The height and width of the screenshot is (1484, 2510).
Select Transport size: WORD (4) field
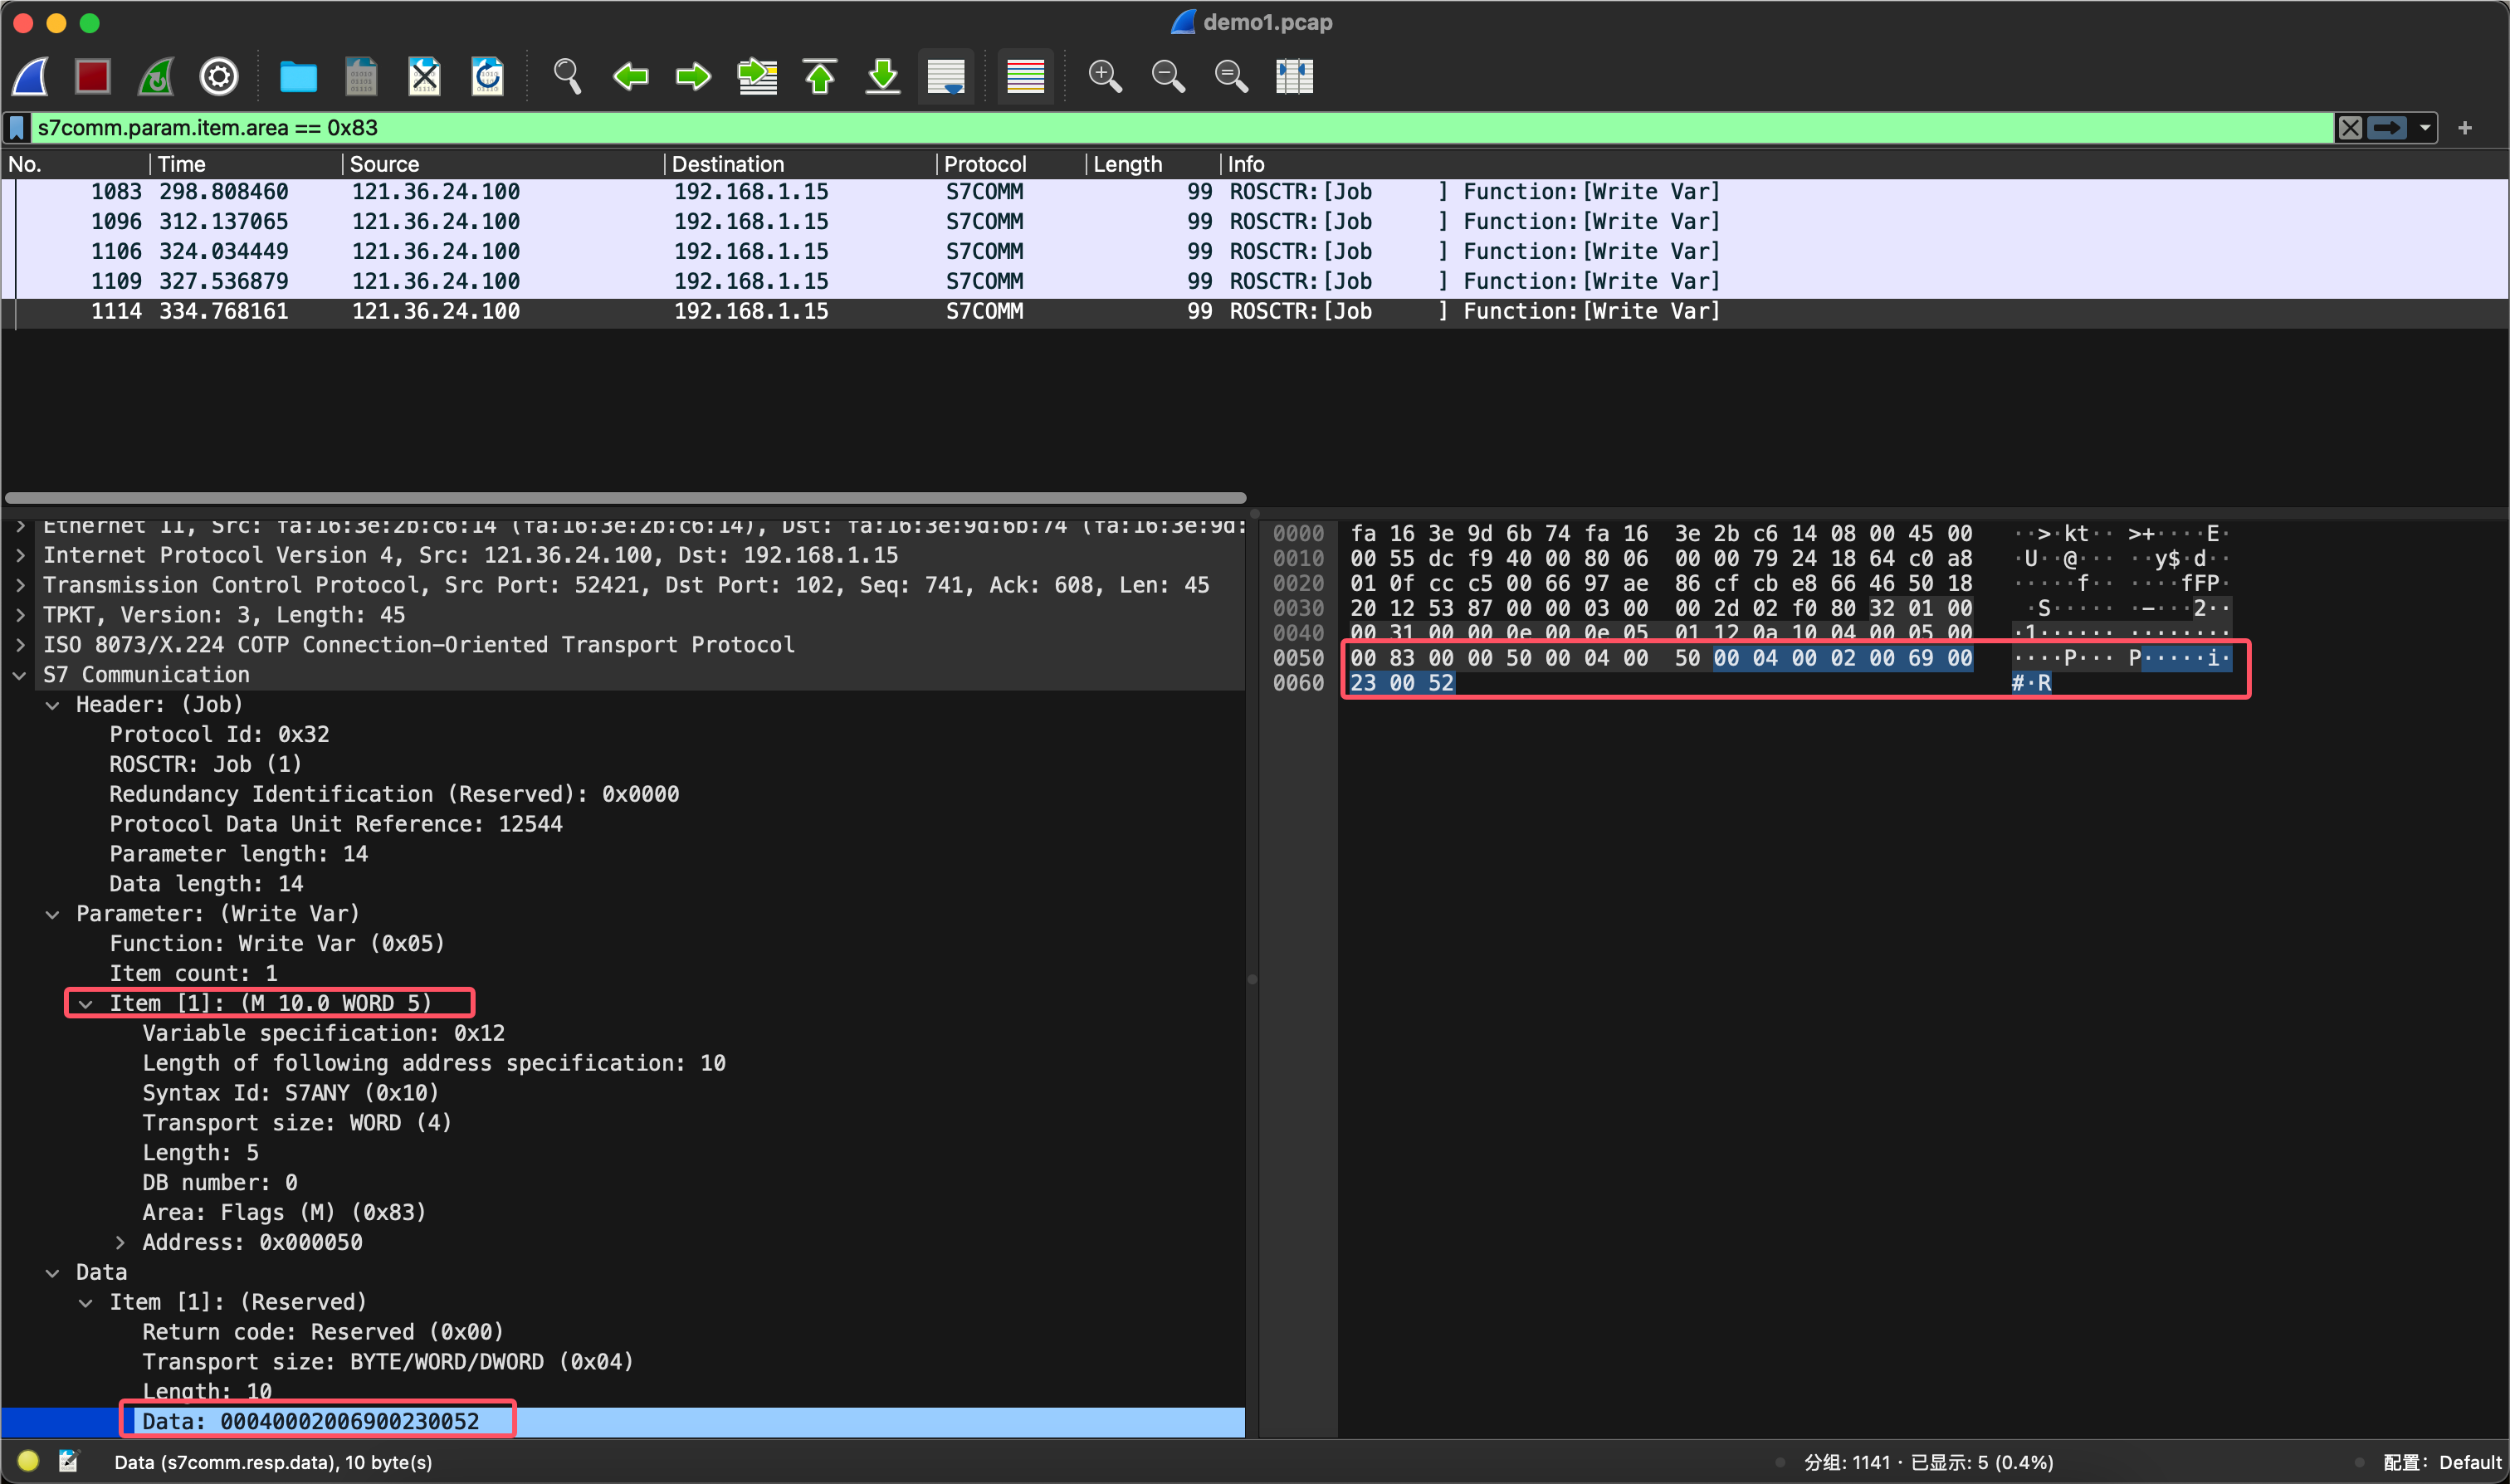297,1123
